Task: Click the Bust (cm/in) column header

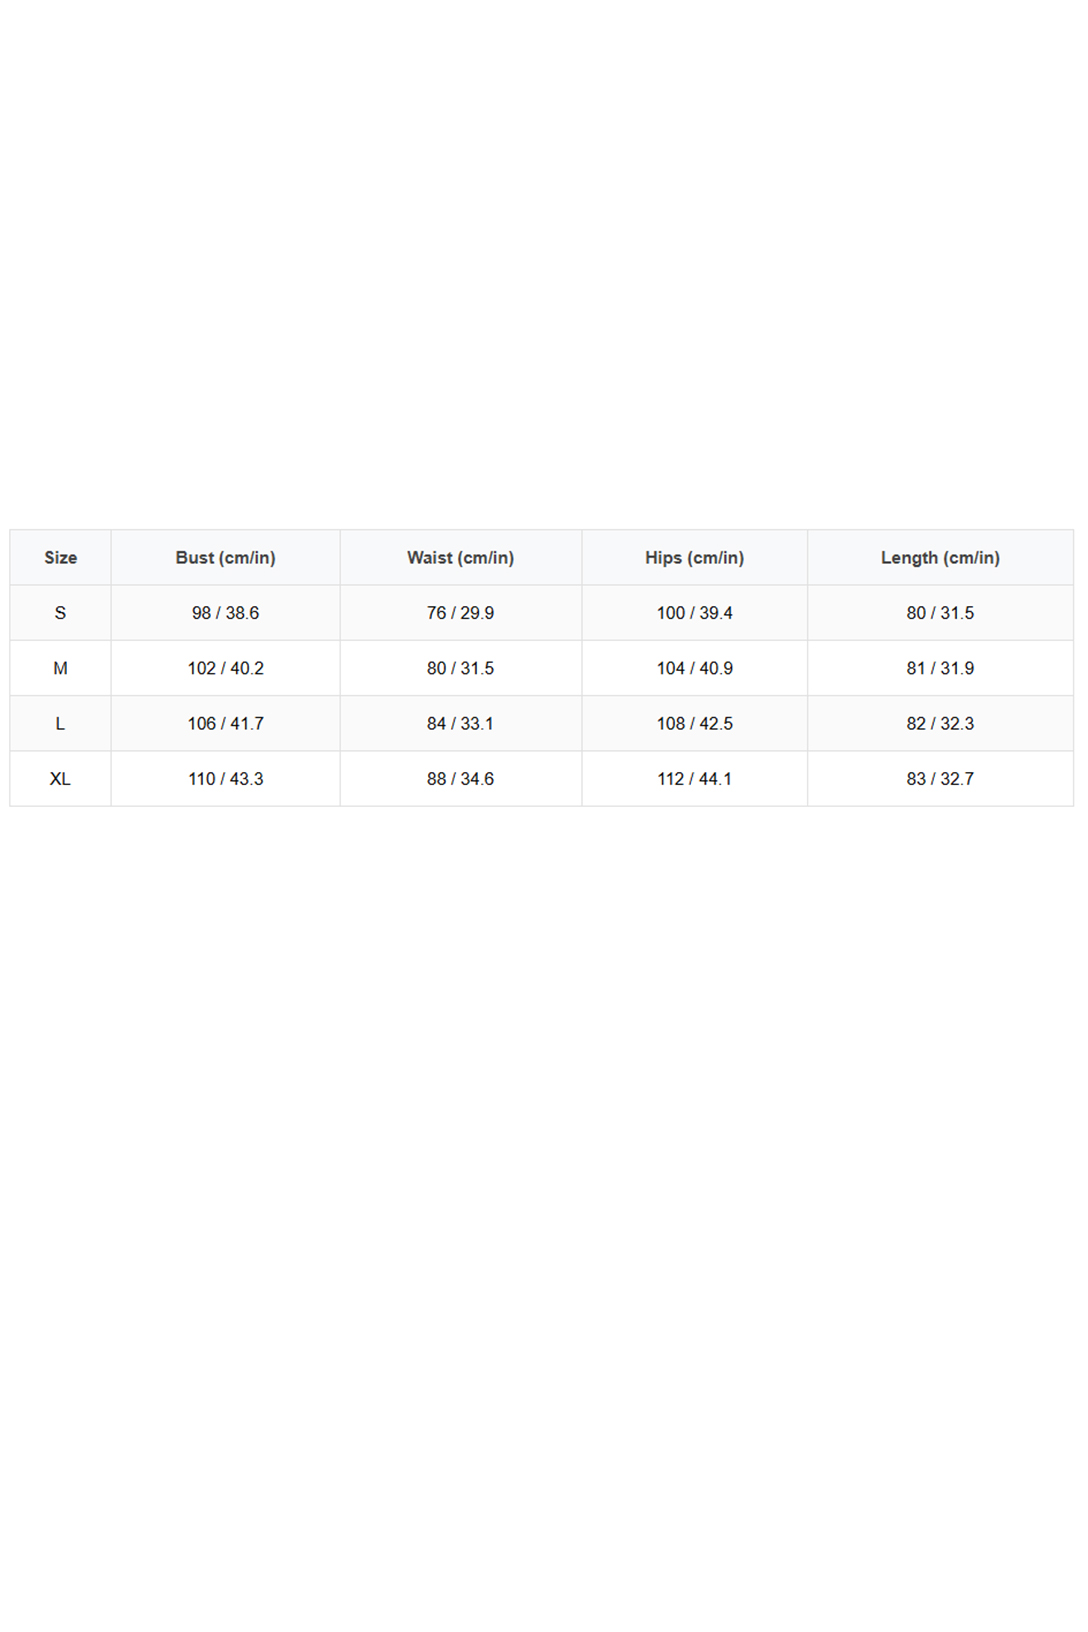Action: coord(225,558)
